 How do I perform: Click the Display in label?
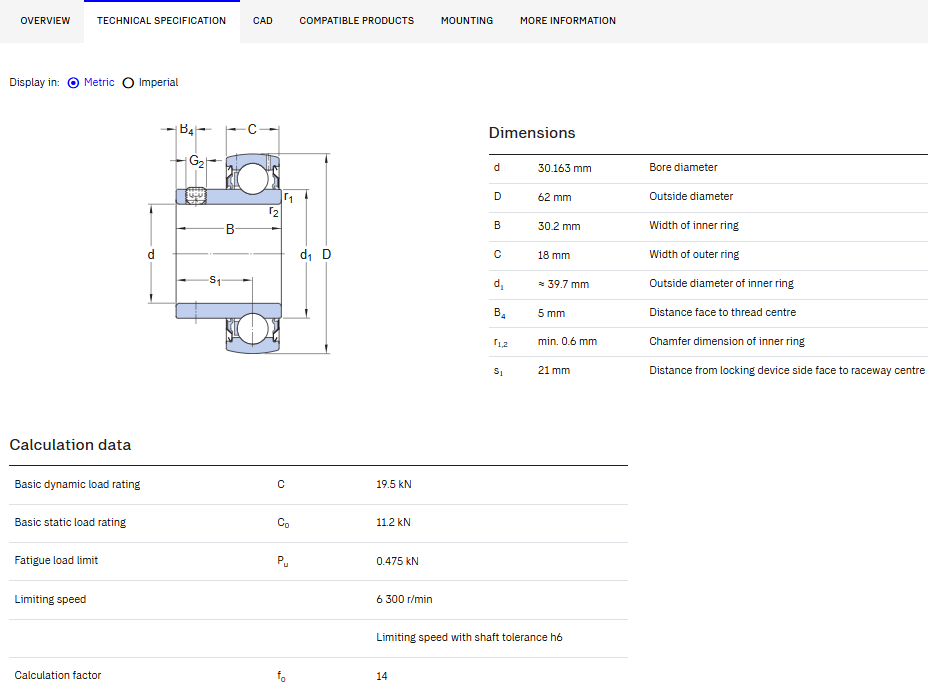pos(34,82)
